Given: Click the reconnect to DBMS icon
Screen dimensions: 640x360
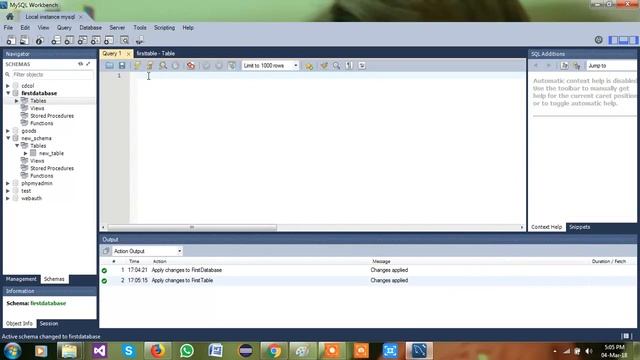Looking at the screenshot, I should [x=139, y=40].
